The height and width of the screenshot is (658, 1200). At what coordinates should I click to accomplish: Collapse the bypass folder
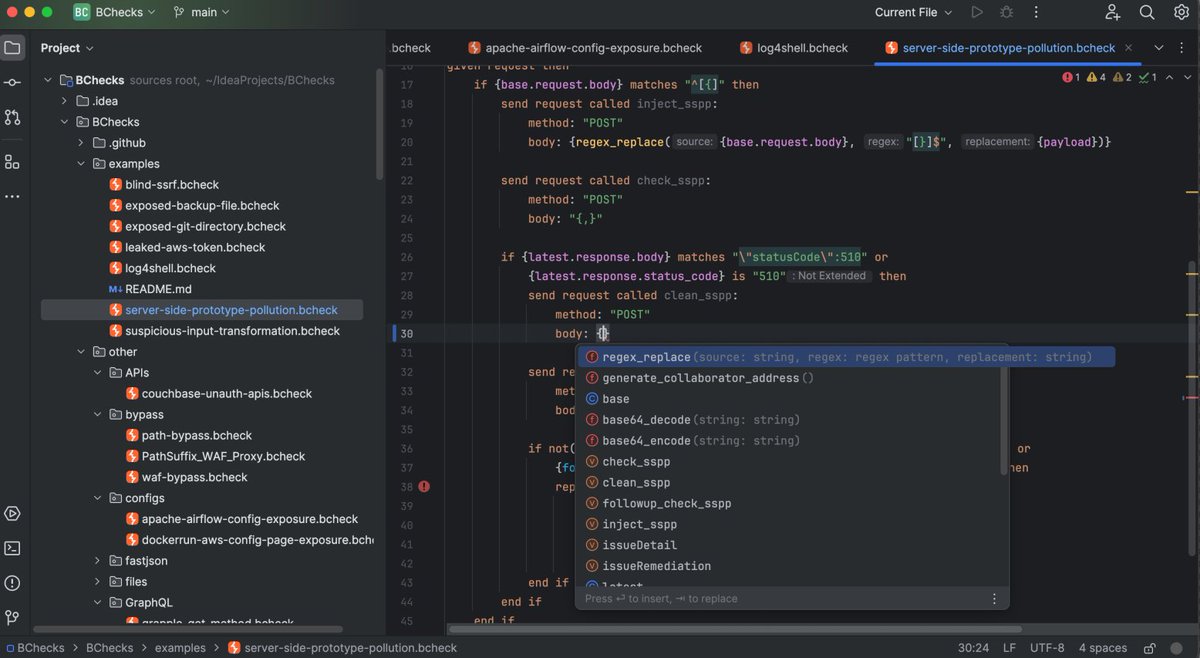98,415
